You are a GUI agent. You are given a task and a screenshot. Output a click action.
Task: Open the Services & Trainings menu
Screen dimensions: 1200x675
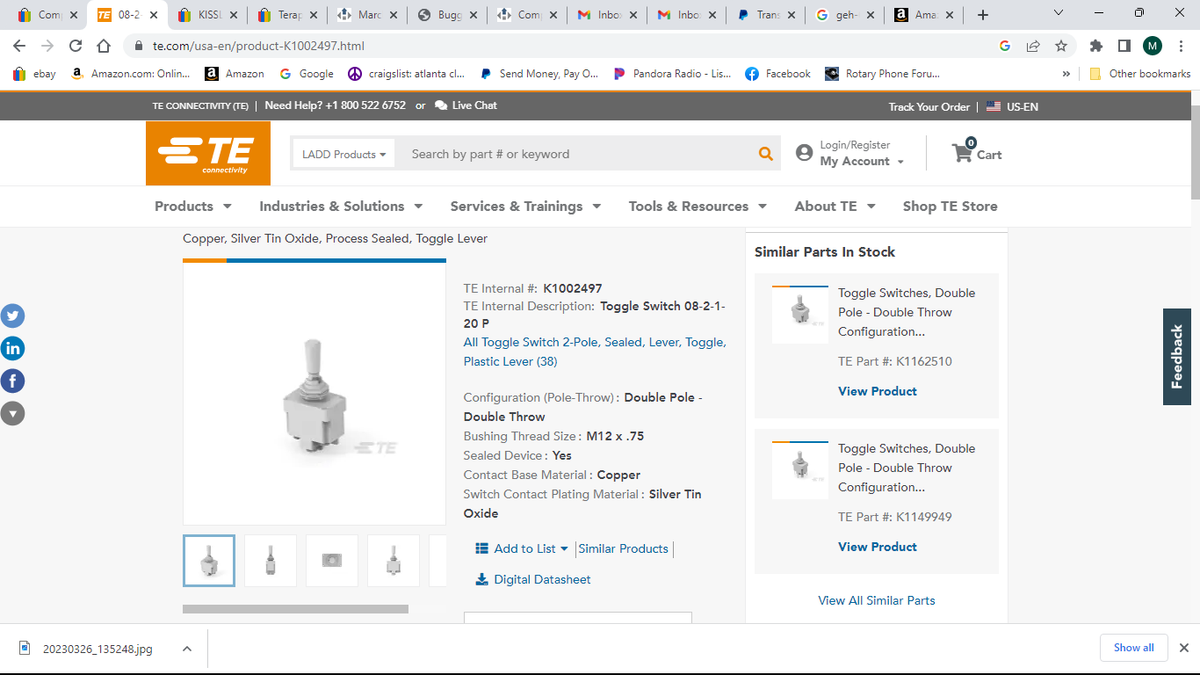point(526,206)
